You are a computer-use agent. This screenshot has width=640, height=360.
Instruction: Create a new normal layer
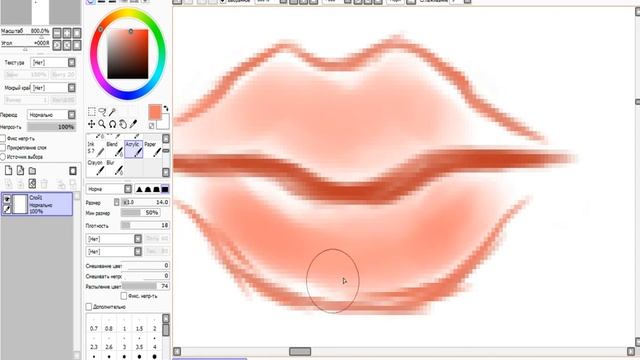click(9, 171)
